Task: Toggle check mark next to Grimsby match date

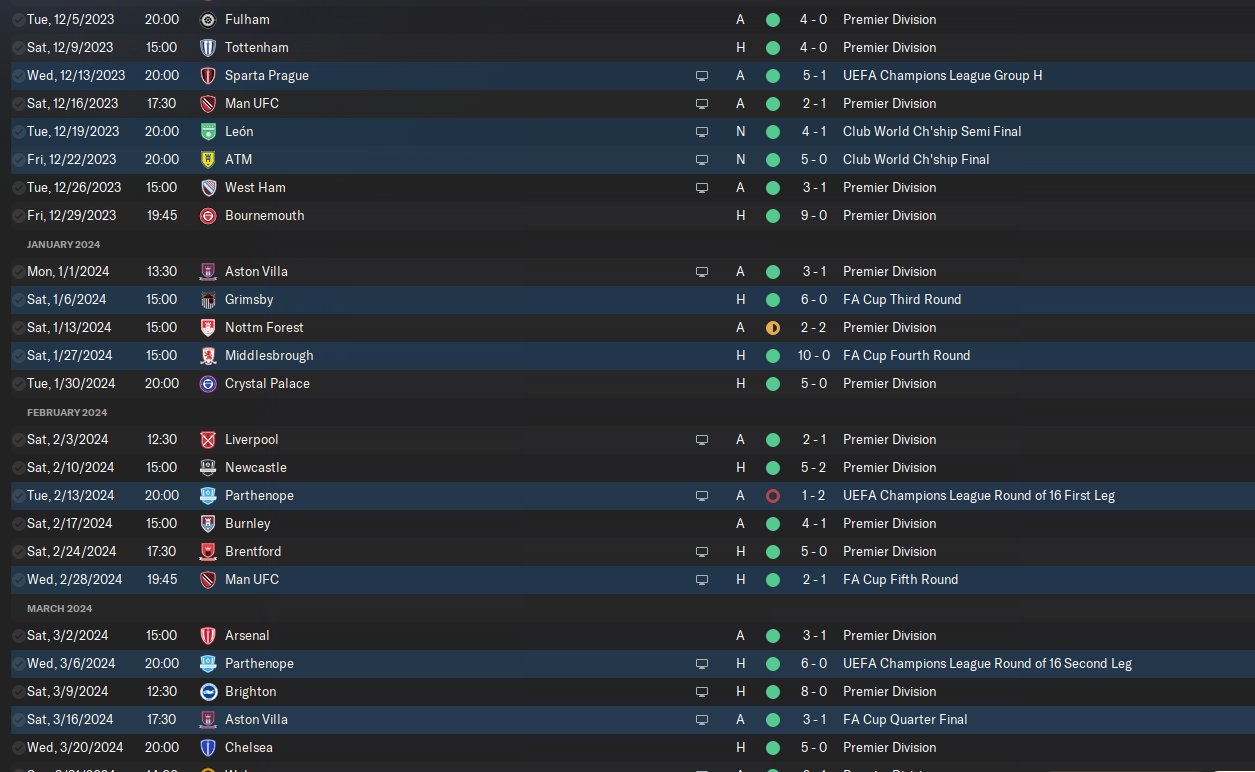Action: pyautogui.click(x=19, y=300)
